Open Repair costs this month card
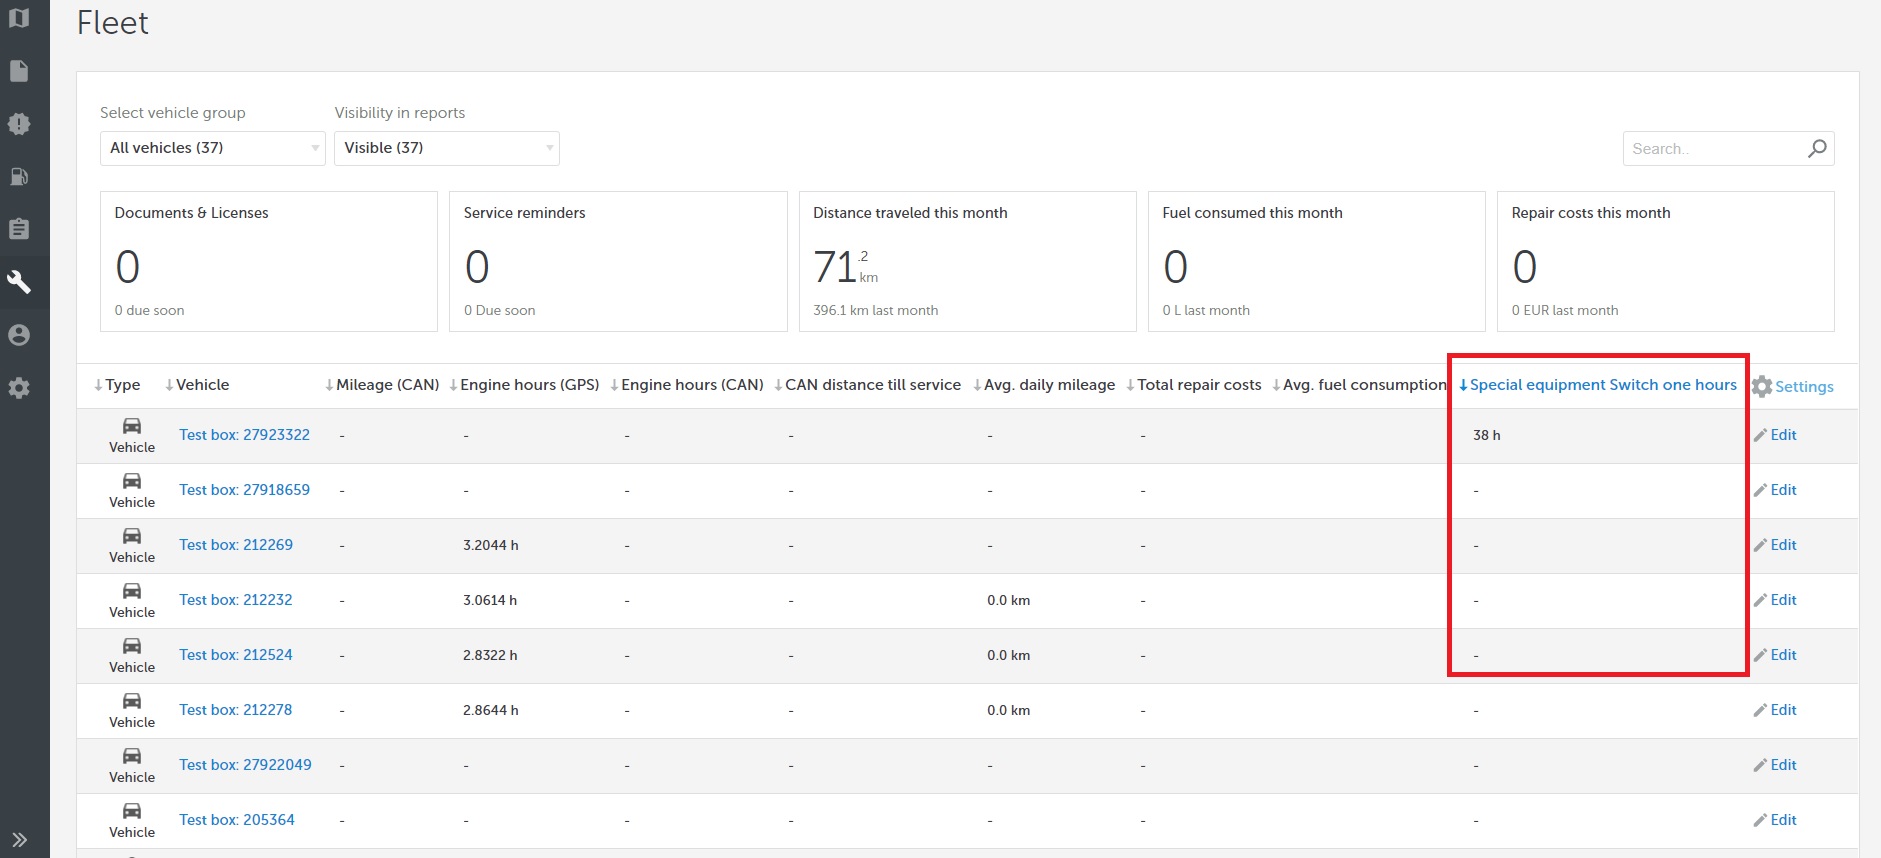This screenshot has height=858, width=1881. pyautogui.click(x=1666, y=261)
